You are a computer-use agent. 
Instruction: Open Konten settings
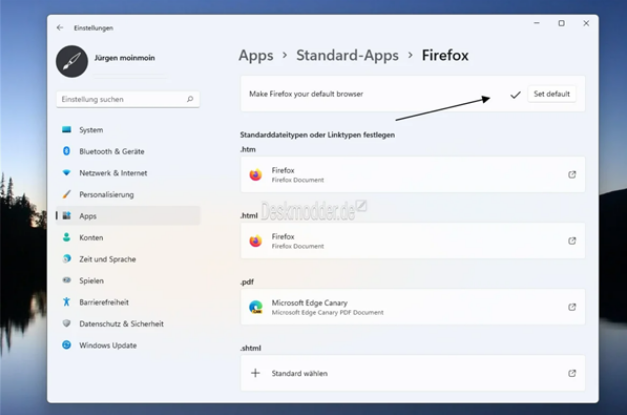pyautogui.click(x=128, y=237)
